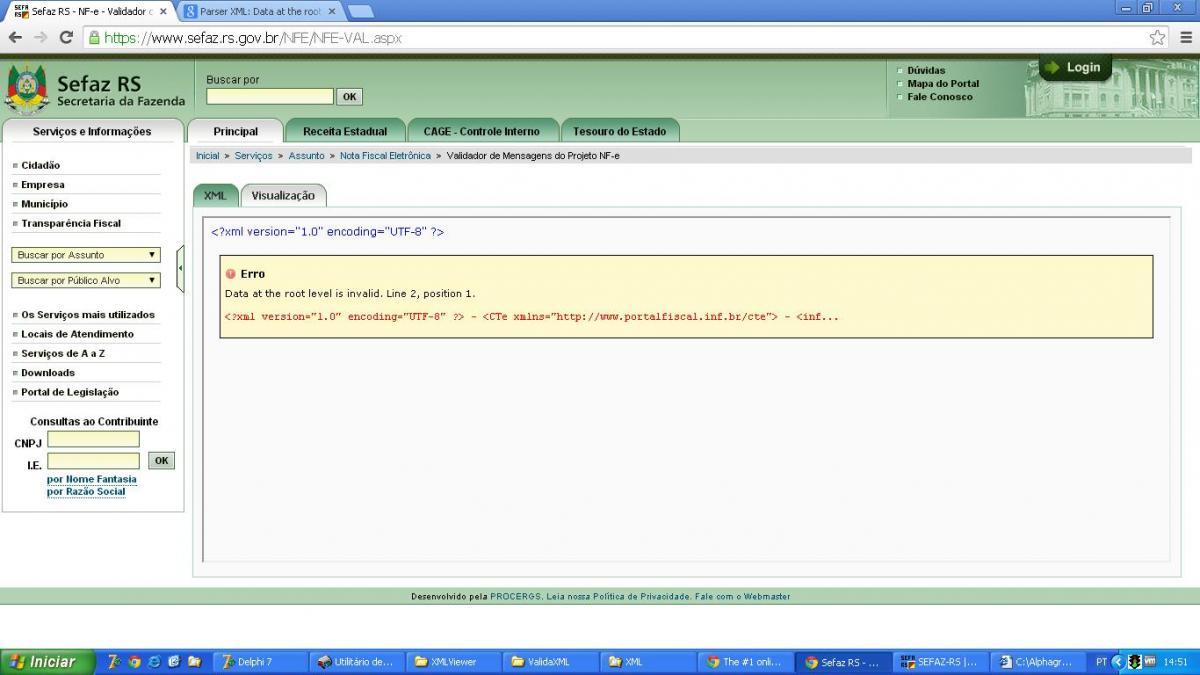The height and width of the screenshot is (675, 1200).
Task: Open Delphi 7 from the taskbar
Action: pyautogui.click(x=247, y=662)
